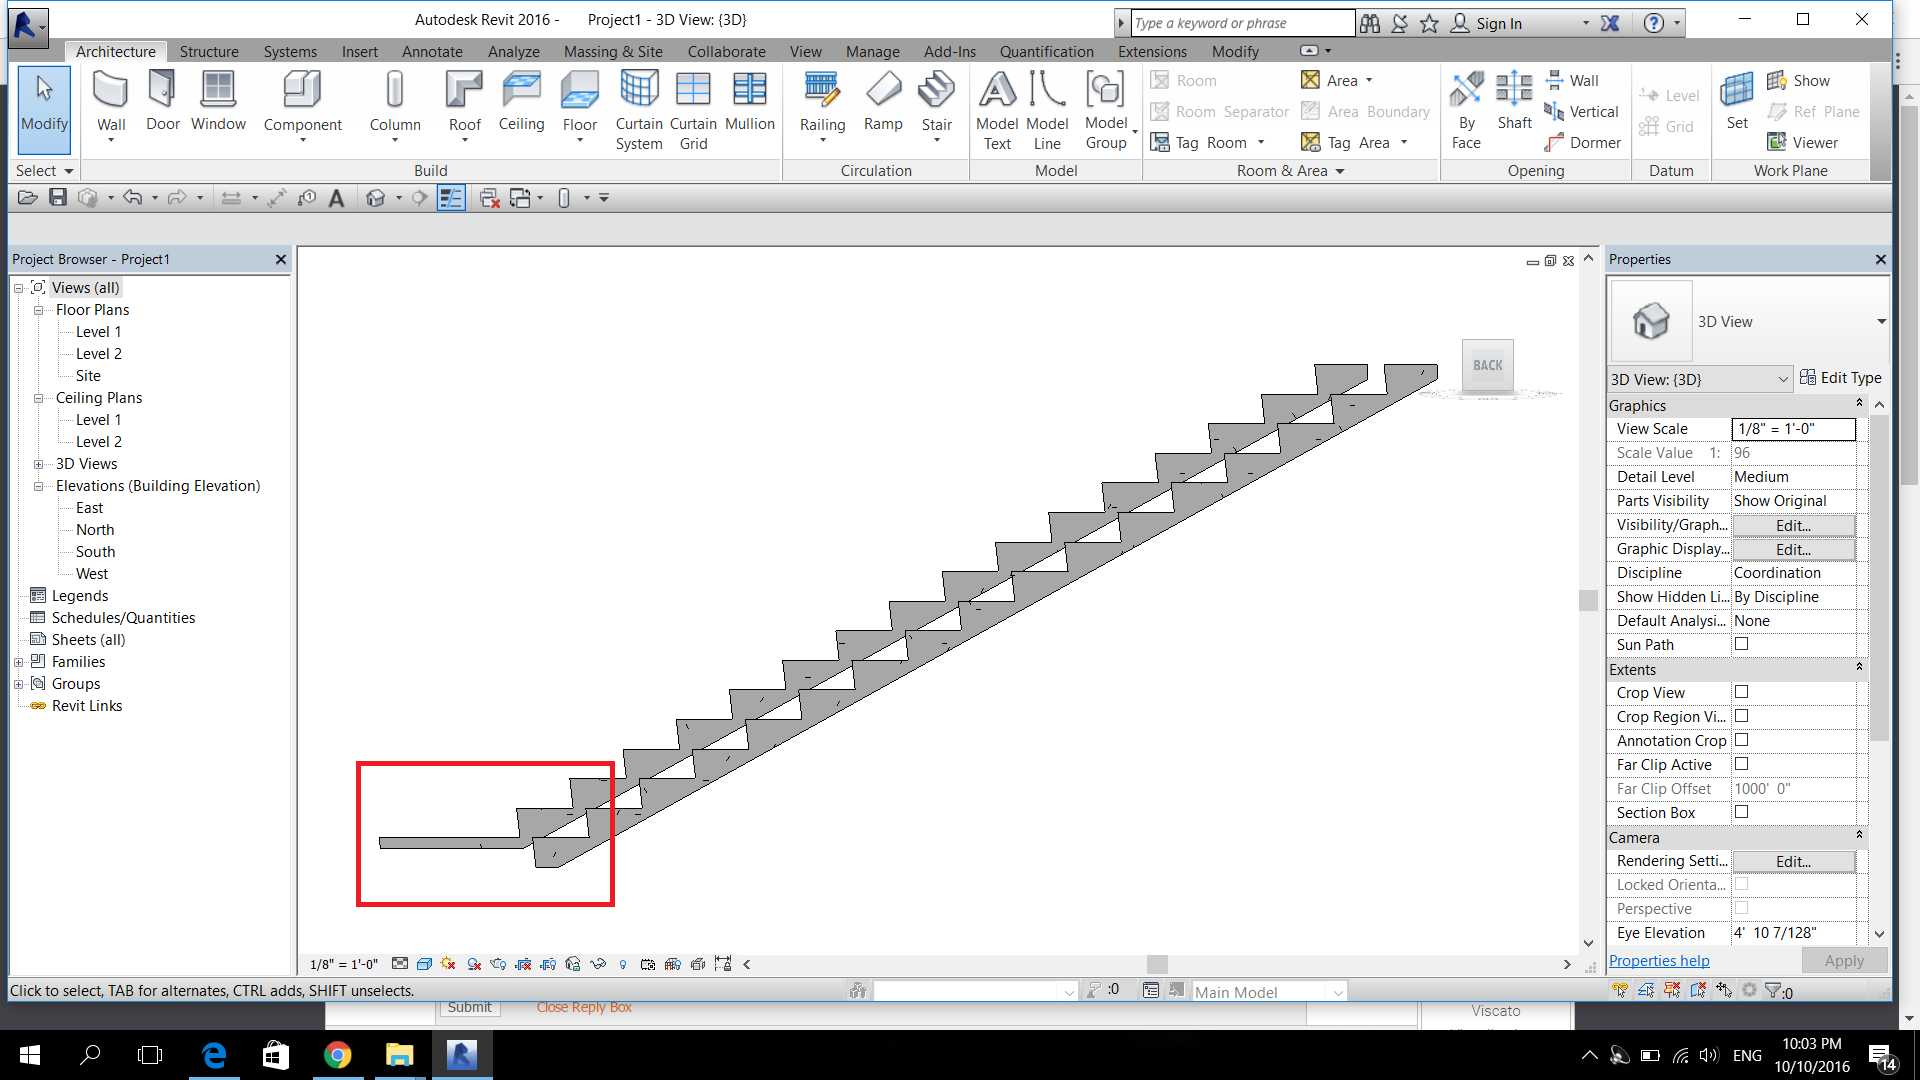Click the keyword search input field

[x=1241, y=23]
